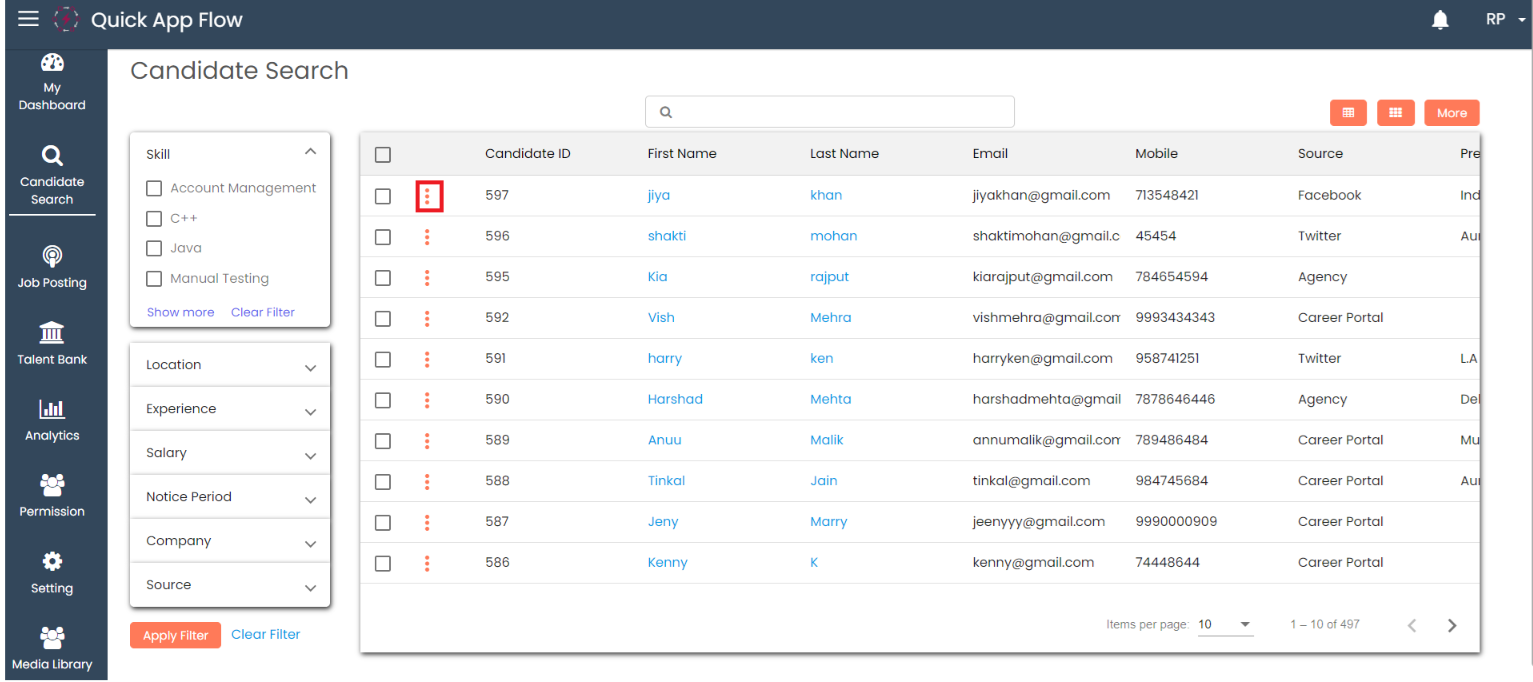Tick the Java skill checkbox
The image size is (1533, 682).
coord(154,249)
